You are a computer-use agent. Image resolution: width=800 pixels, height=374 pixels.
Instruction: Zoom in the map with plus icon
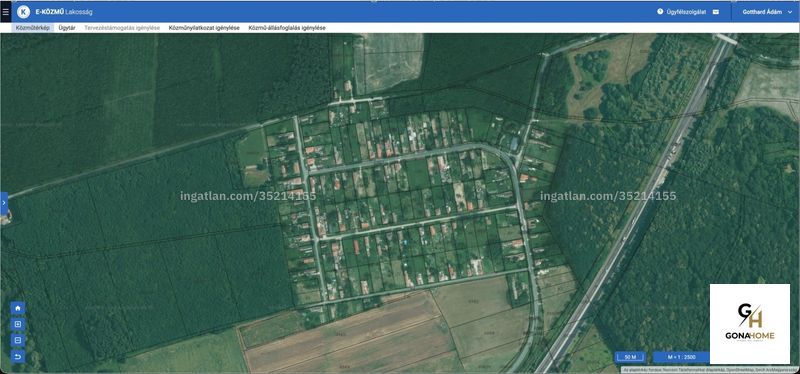(18, 324)
